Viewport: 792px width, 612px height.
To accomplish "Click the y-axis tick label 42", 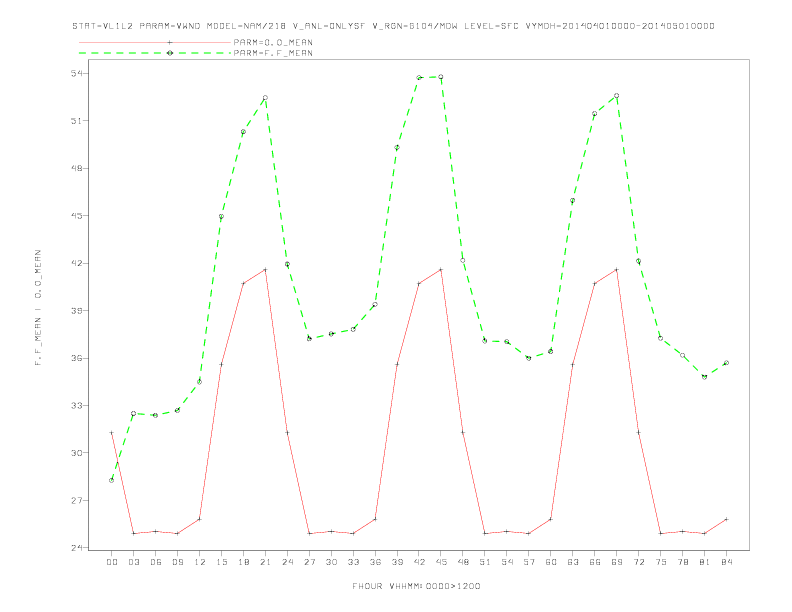I will tap(76, 263).
